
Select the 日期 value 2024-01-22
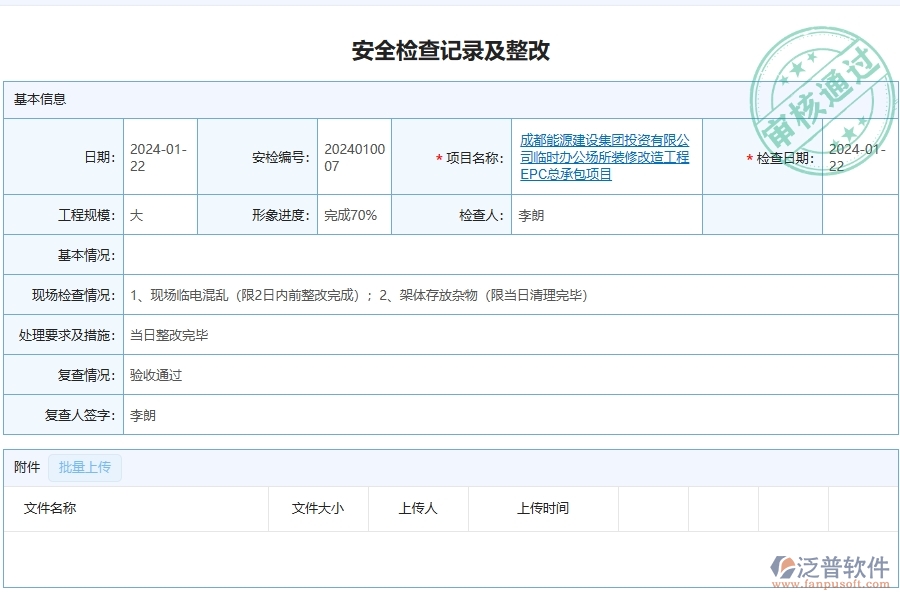[156, 156]
